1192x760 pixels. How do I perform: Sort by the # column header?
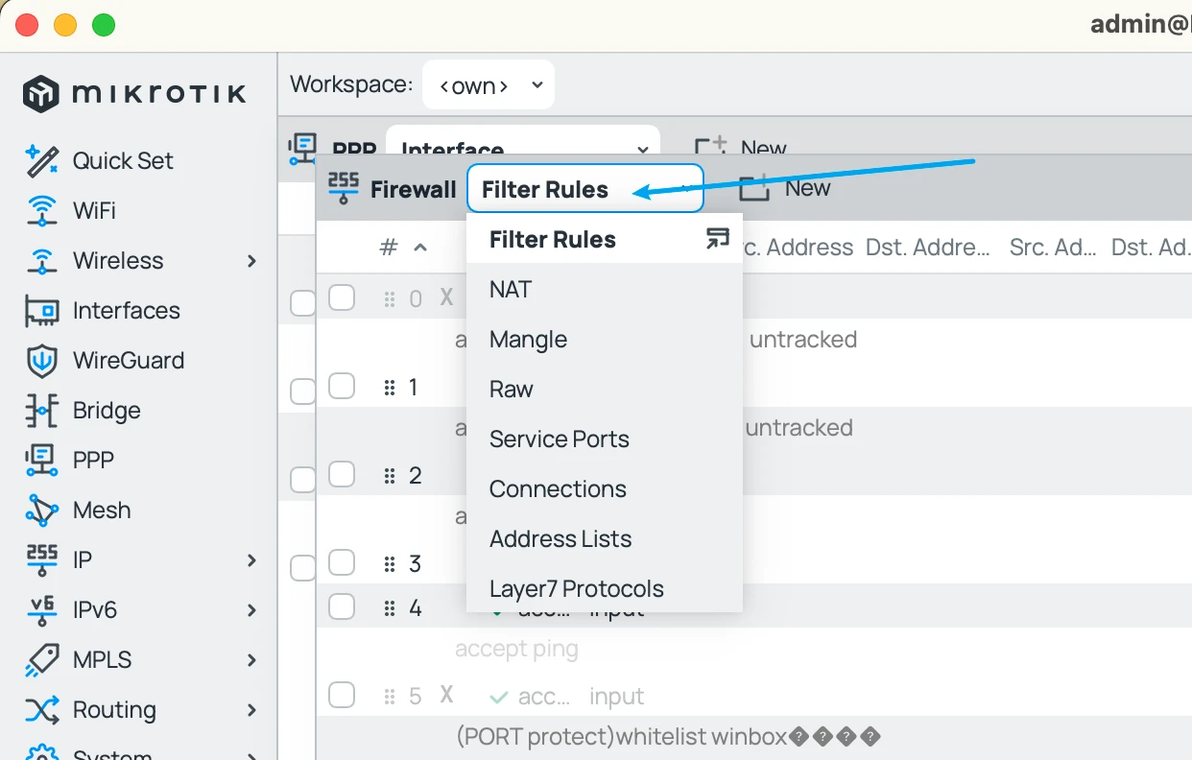pyautogui.click(x=389, y=247)
